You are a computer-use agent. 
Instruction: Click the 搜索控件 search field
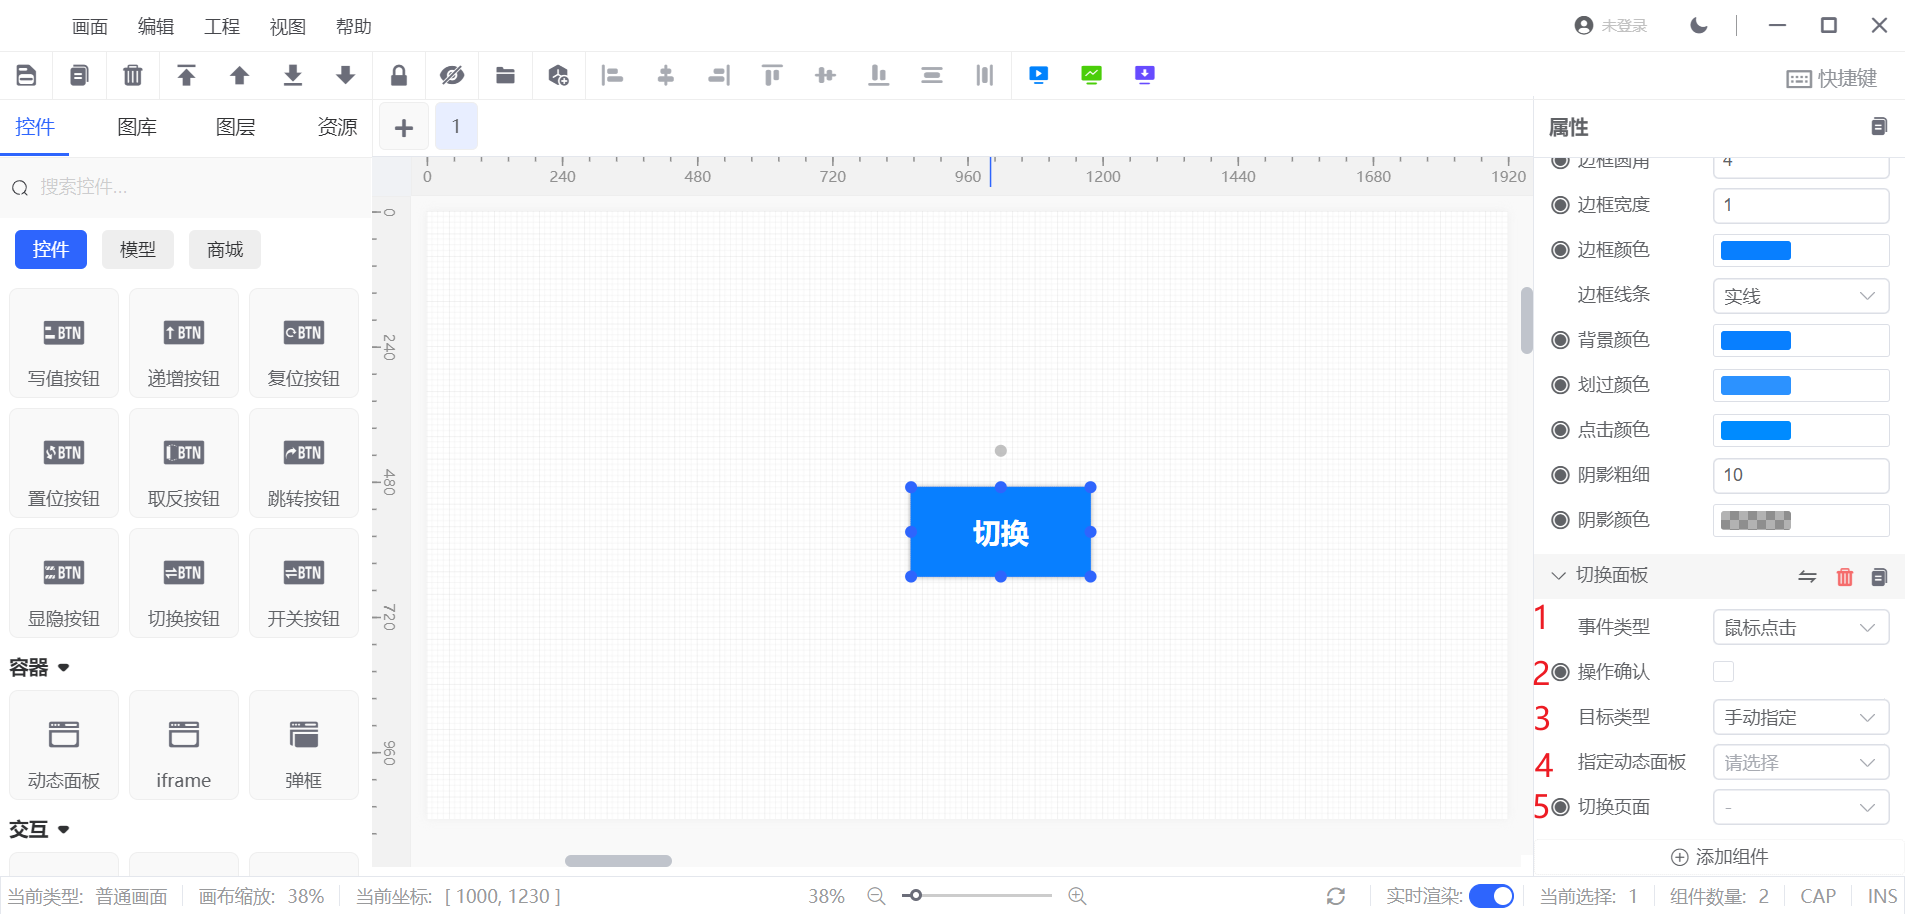[190, 187]
